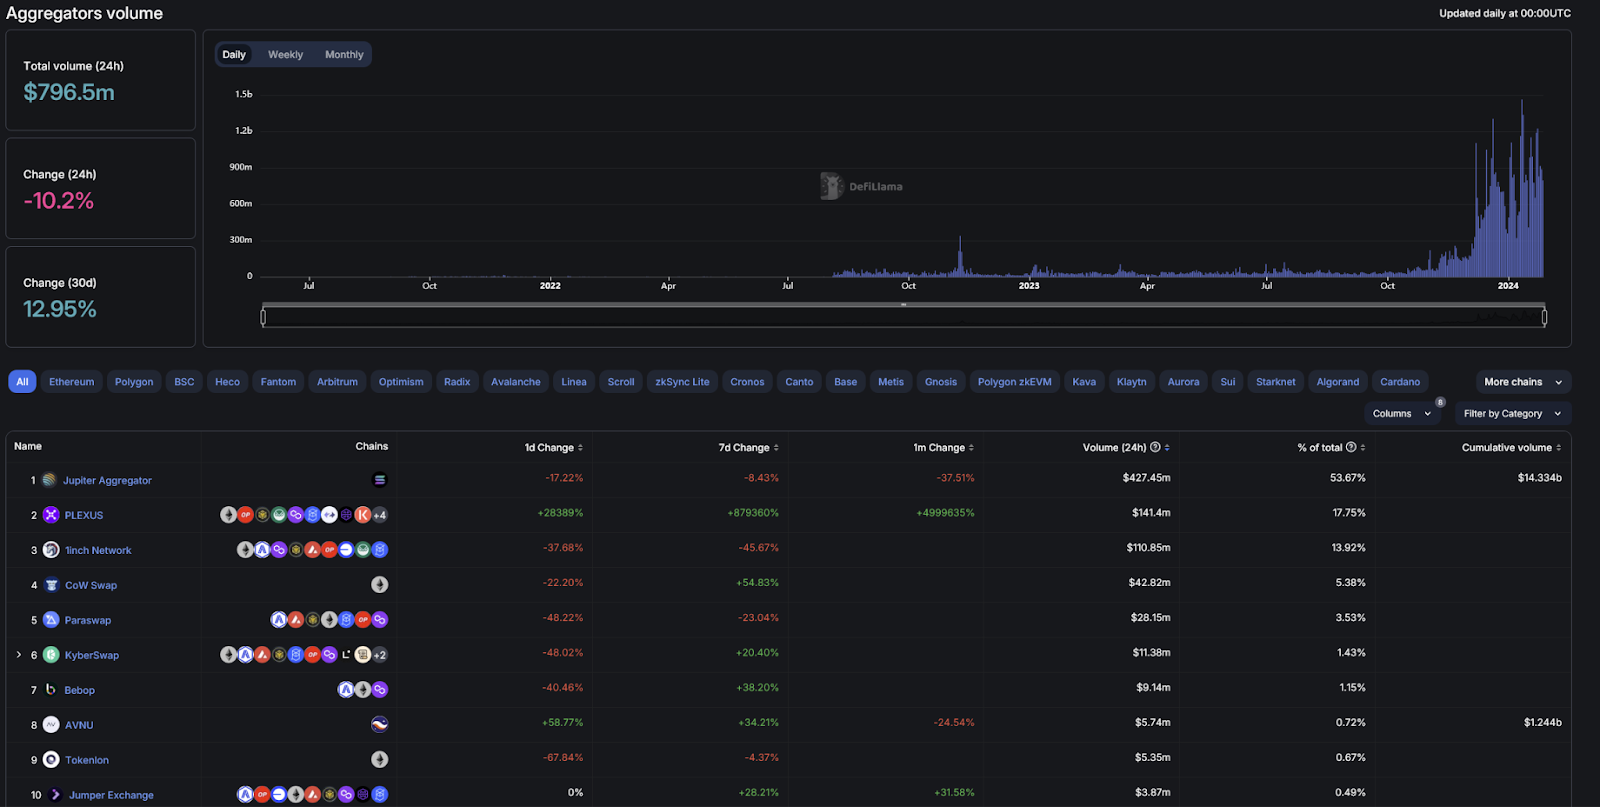
Task: Click Ethereum chain icon in CoW Swap row
Action: 380,585
